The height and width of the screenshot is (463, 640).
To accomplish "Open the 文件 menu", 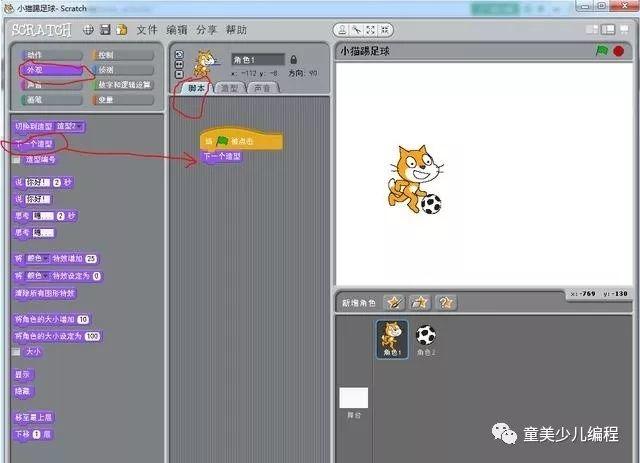I will [x=147, y=30].
